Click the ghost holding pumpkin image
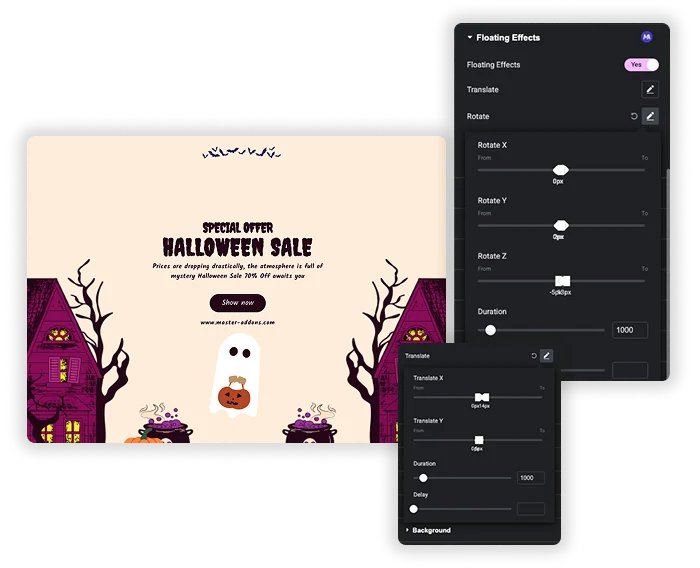The width and height of the screenshot is (700, 568). [235, 375]
